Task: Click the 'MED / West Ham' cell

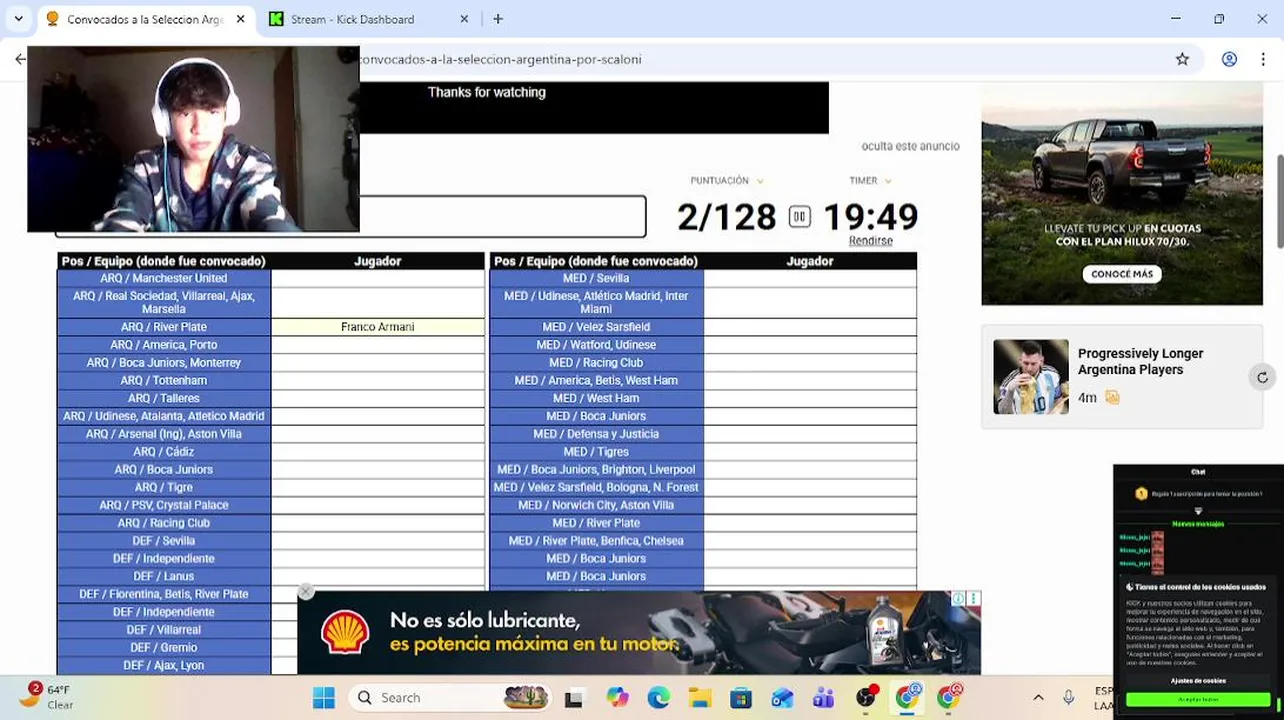Action: pyautogui.click(x=596, y=398)
